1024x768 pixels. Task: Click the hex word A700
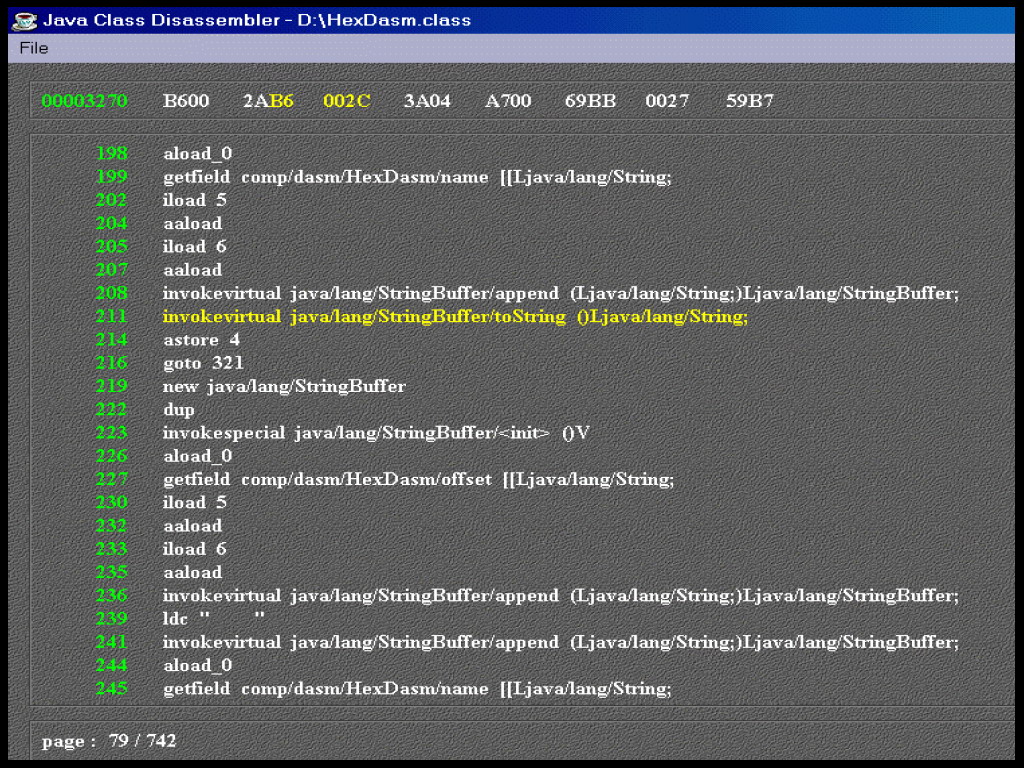click(x=508, y=101)
